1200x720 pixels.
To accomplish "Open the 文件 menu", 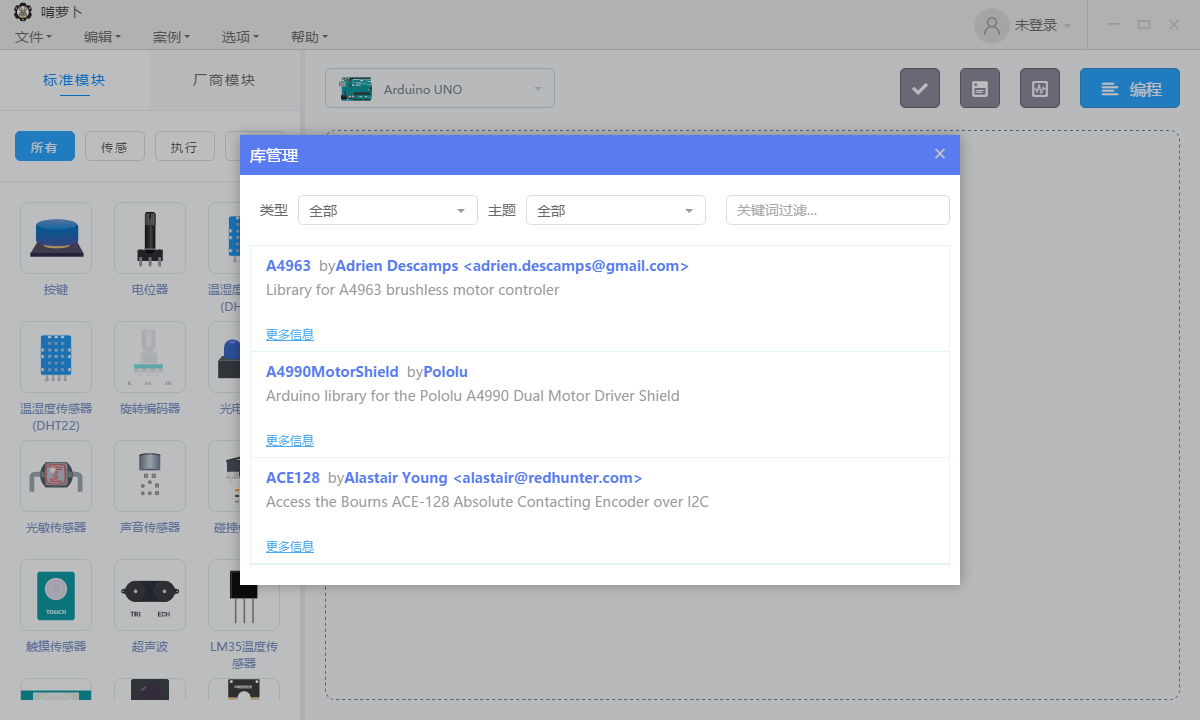I will tap(34, 37).
